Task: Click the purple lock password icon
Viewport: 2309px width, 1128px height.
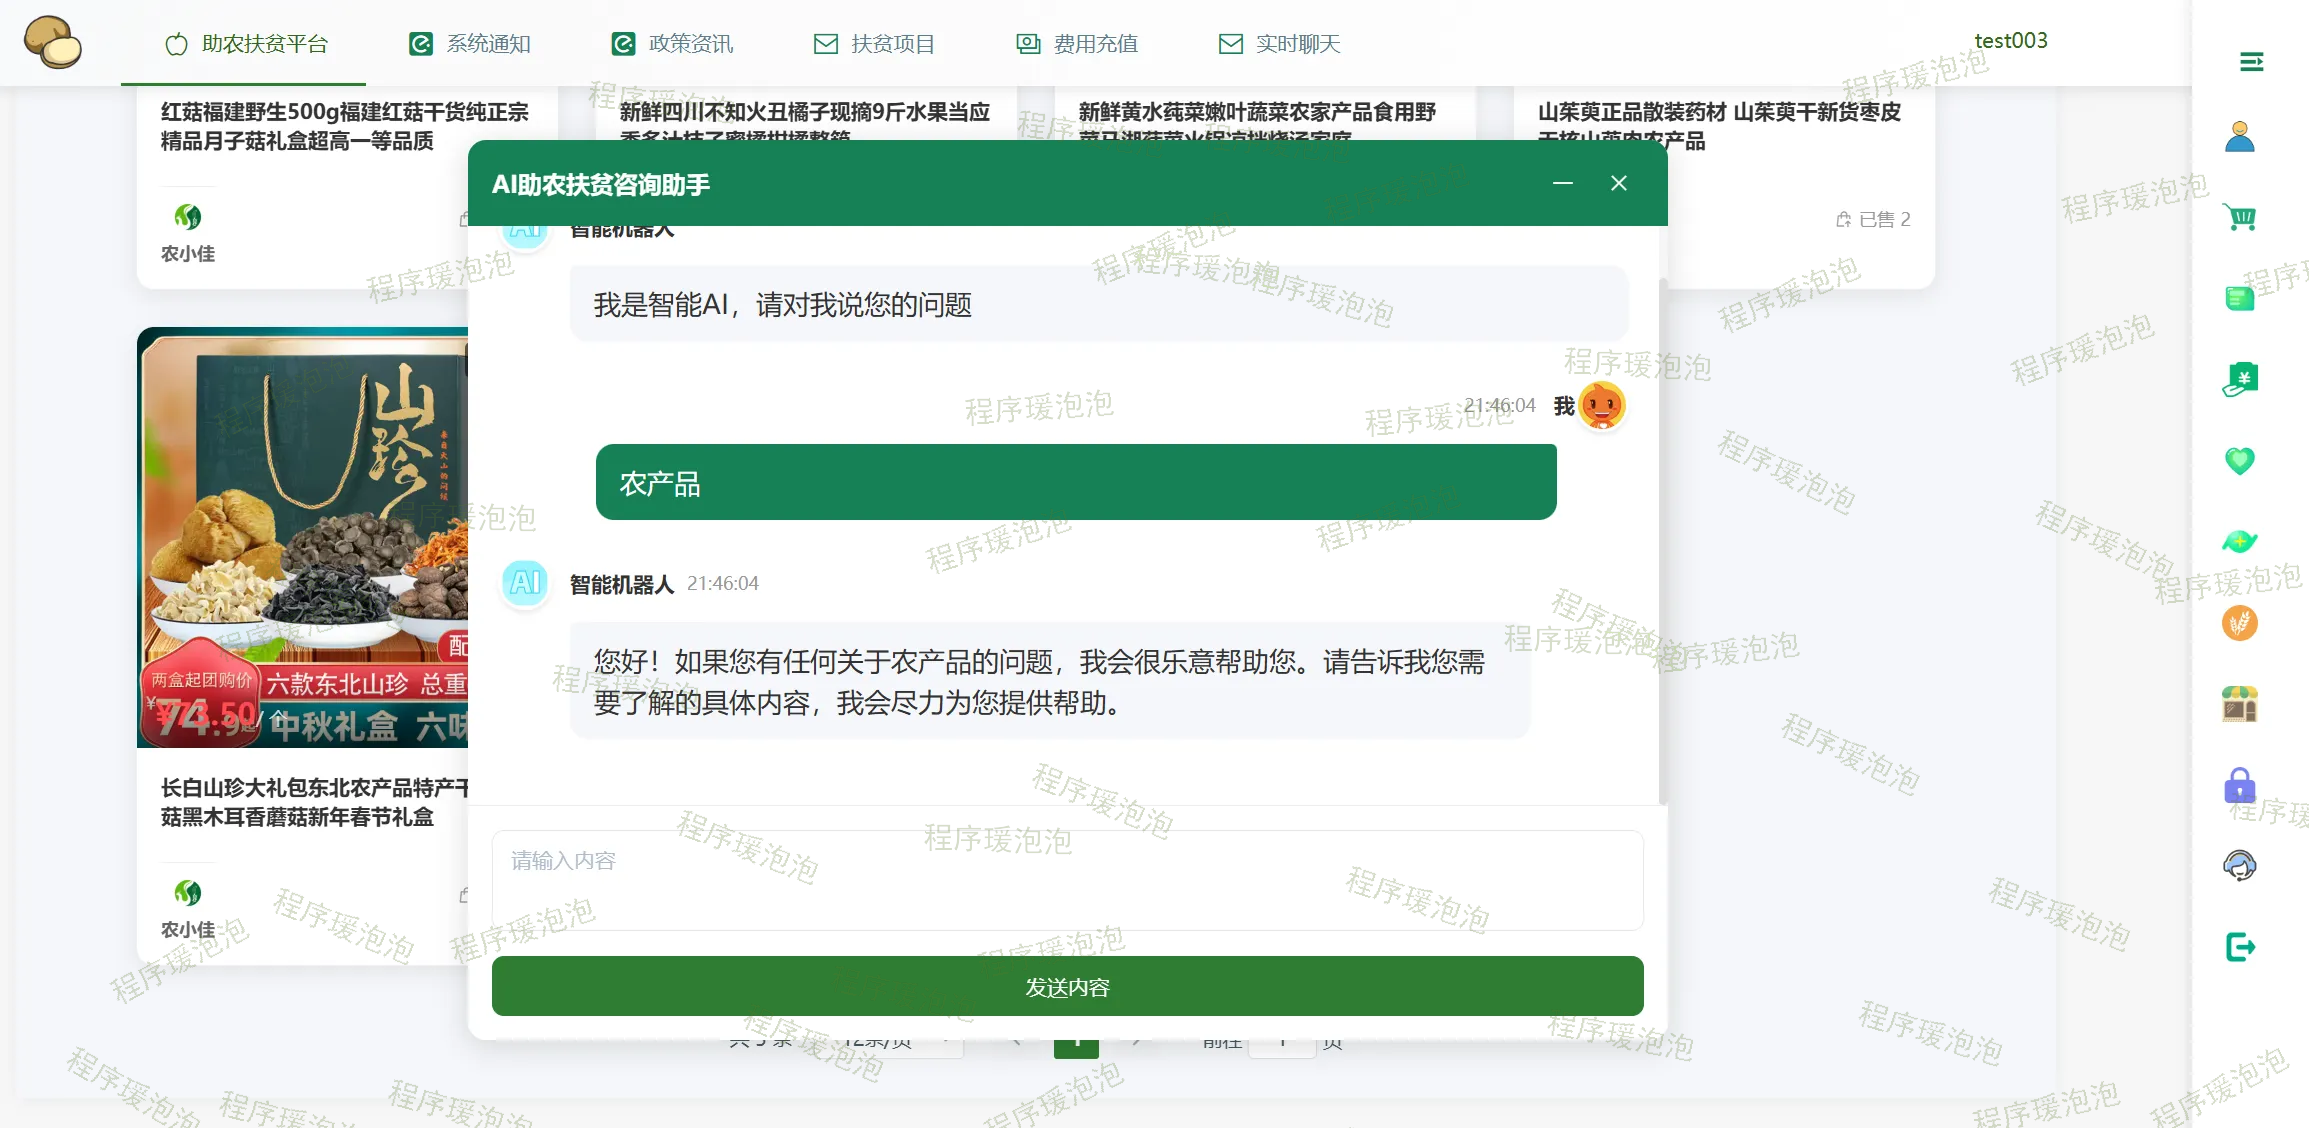Action: 2239,785
